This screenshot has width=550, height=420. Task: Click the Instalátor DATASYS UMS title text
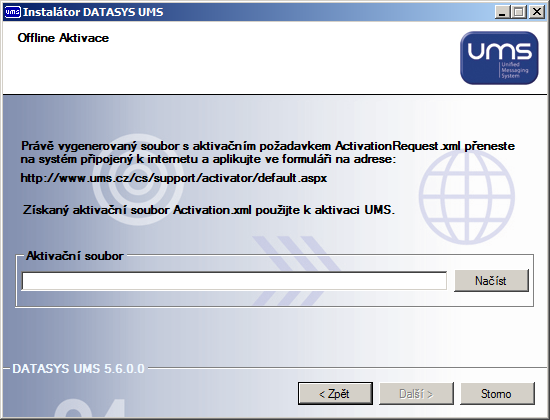pos(93,12)
